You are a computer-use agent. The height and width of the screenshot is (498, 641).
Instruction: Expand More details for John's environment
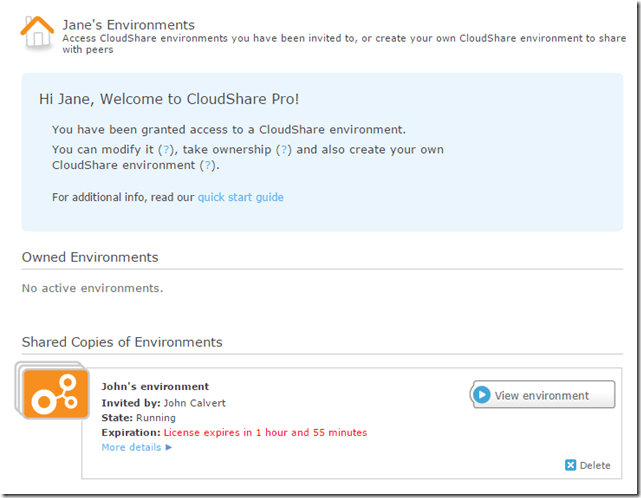(137, 447)
